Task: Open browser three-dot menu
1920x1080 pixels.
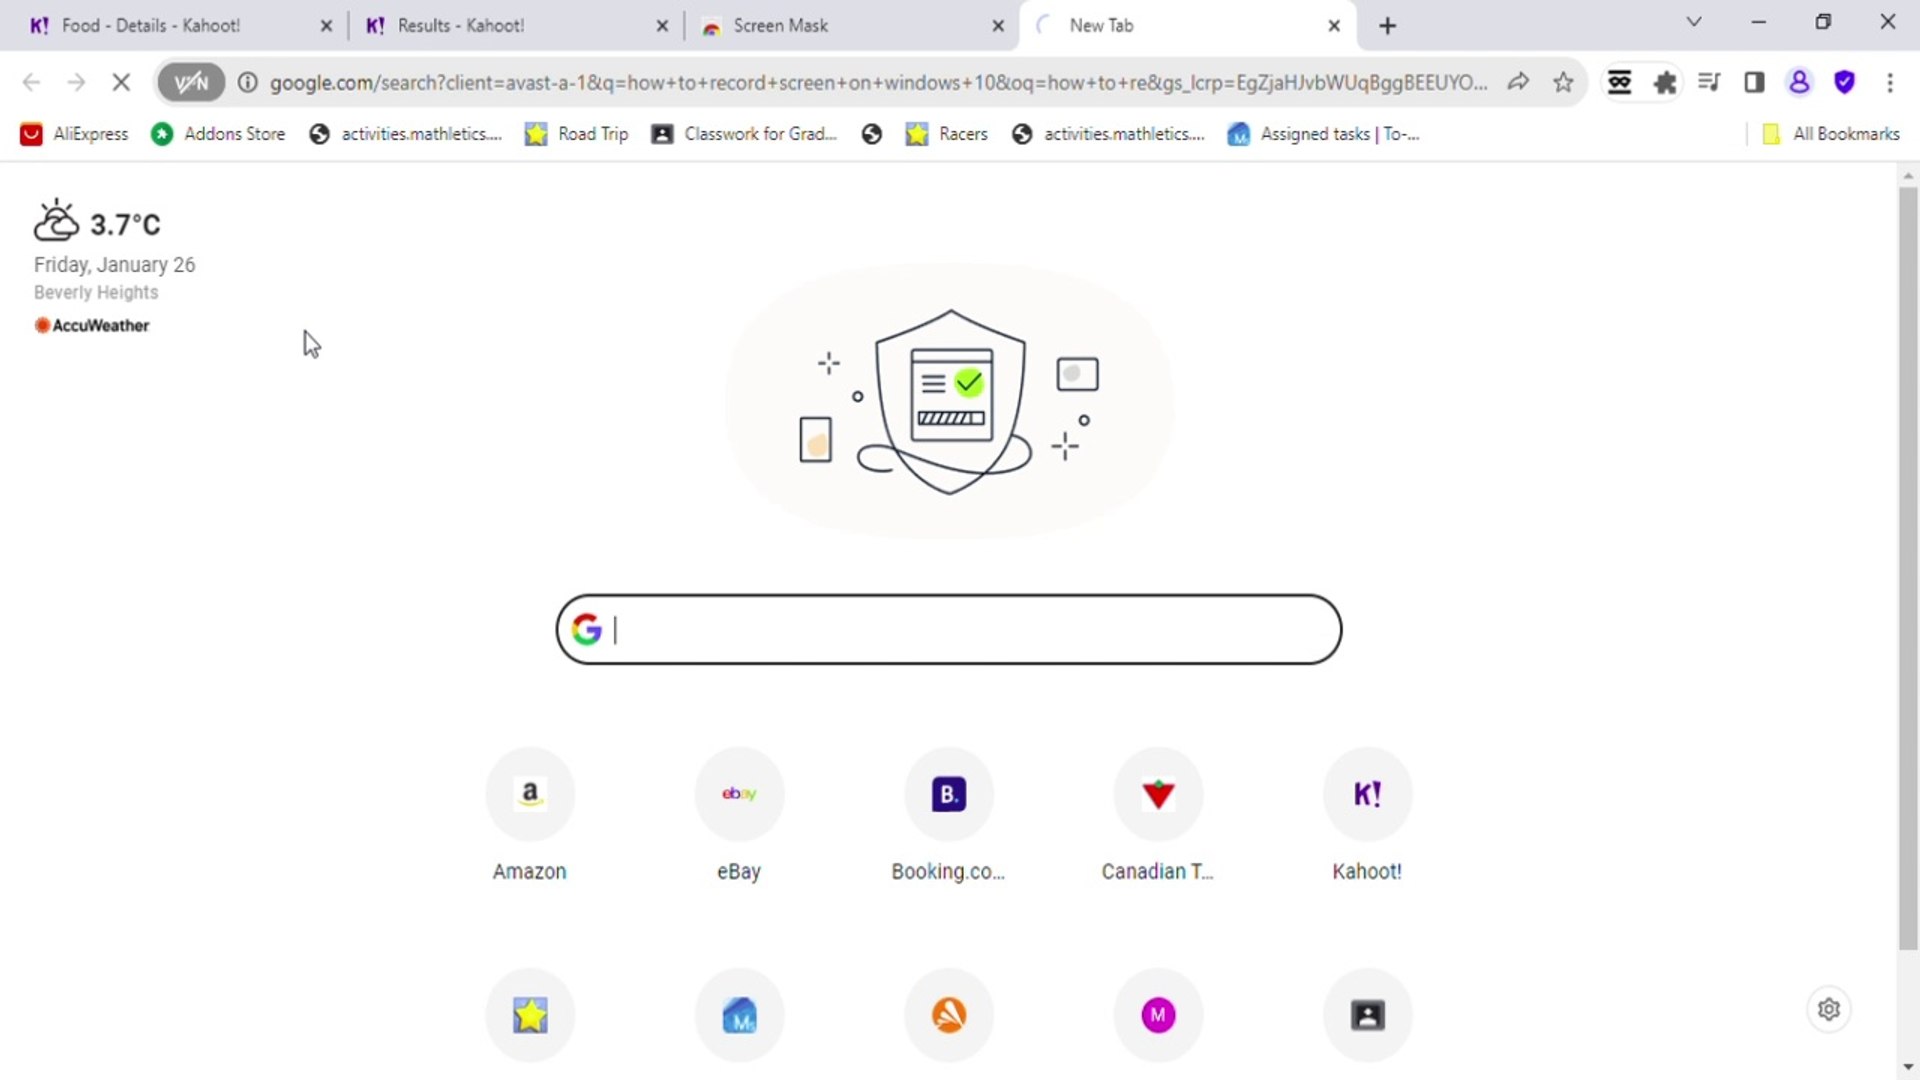Action: [1890, 83]
